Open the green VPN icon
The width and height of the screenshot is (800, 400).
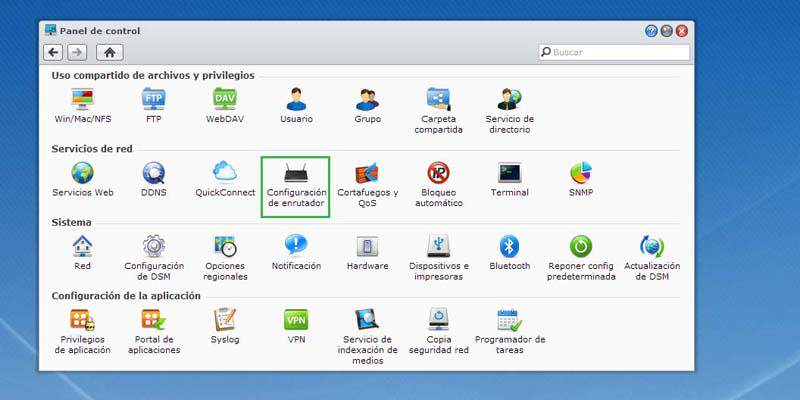[296, 319]
